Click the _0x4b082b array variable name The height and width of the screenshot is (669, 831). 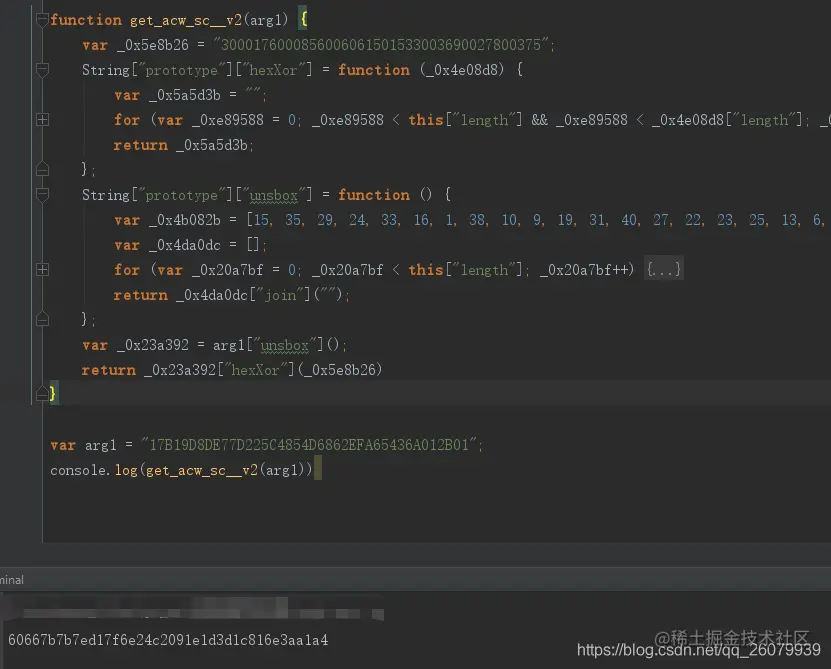[185, 220]
